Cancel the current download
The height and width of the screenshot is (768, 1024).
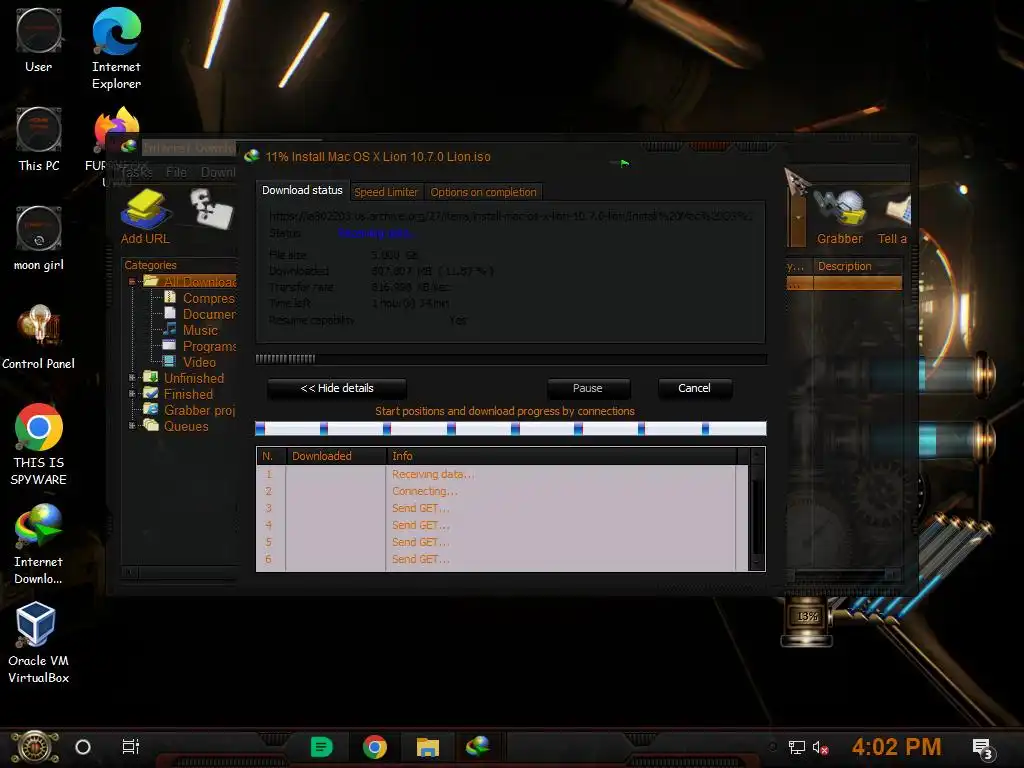[694, 389]
